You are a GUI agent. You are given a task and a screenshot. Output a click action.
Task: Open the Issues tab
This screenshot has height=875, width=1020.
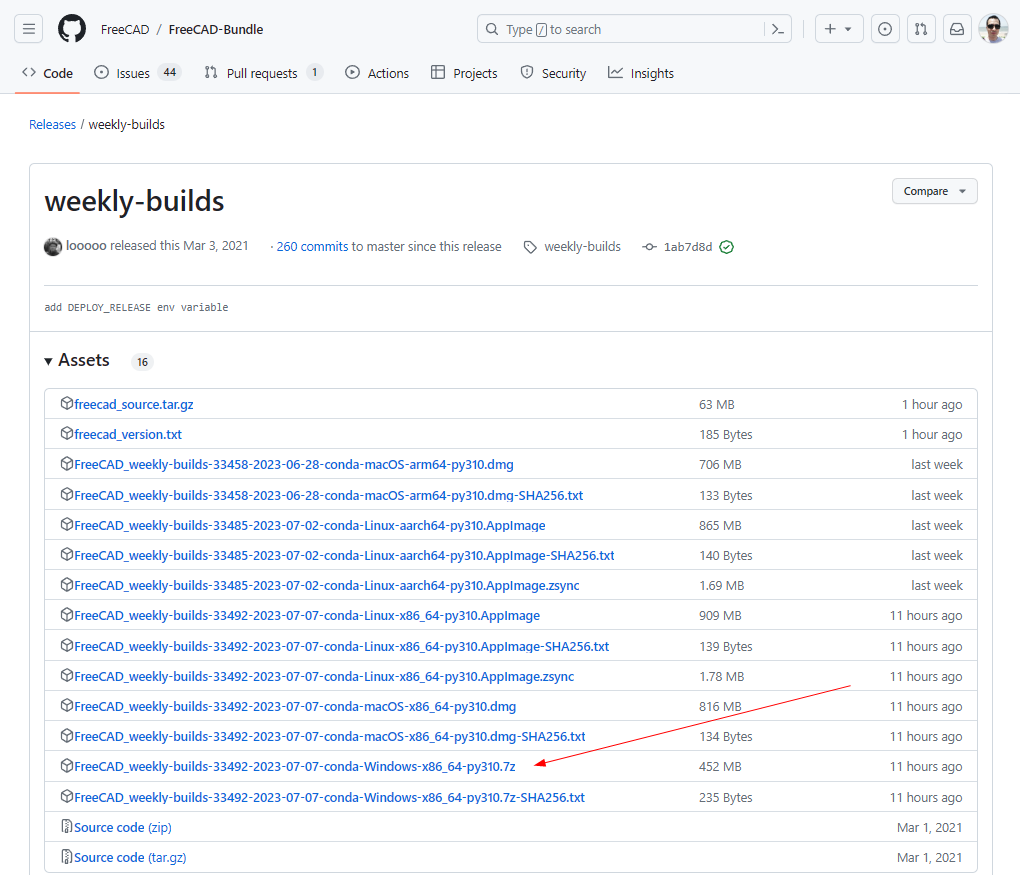pyautogui.click(x=137, y=74)
